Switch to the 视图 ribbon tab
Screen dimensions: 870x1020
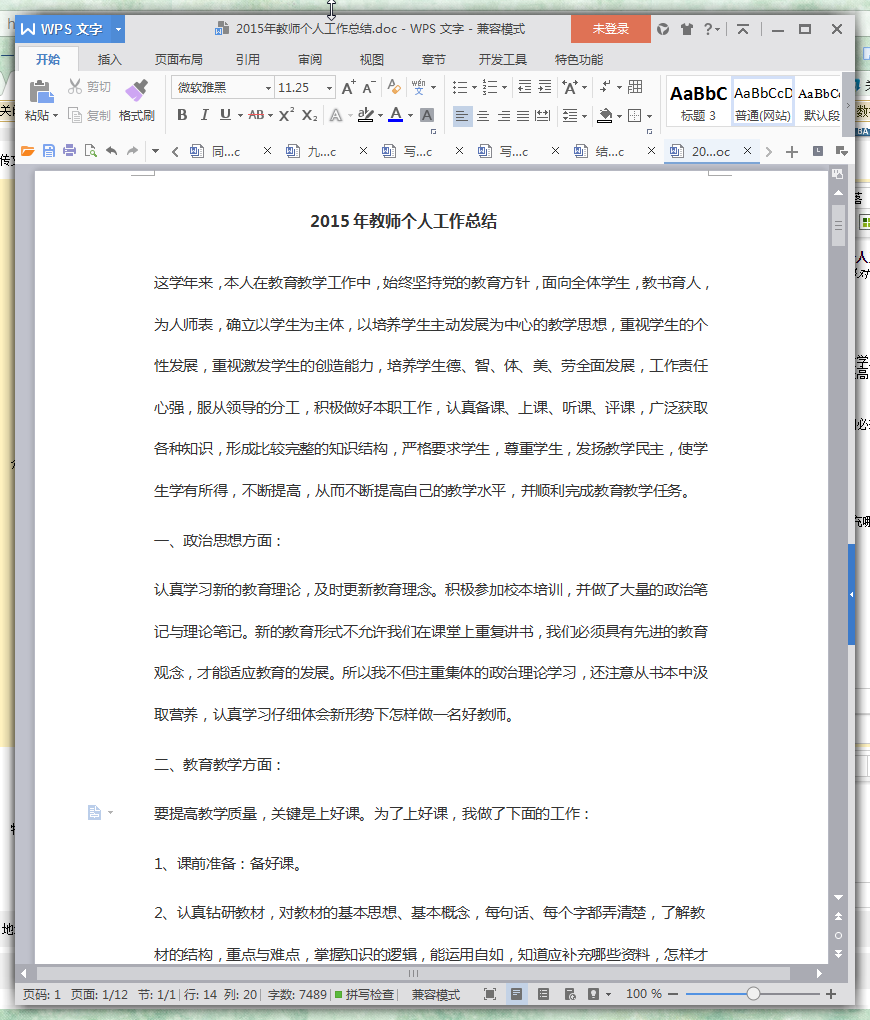coord(372,60)
